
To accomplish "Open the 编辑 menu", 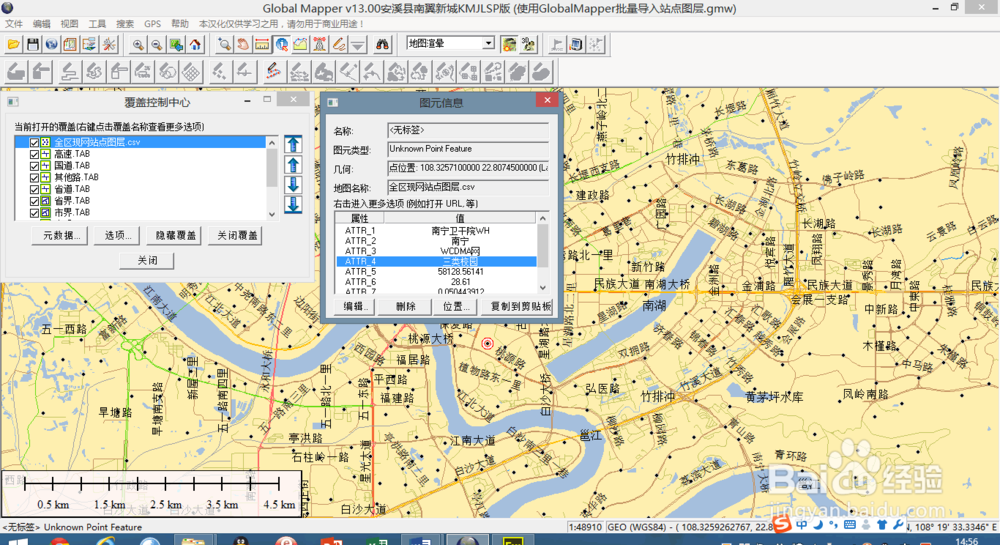I will coord(41,24).
